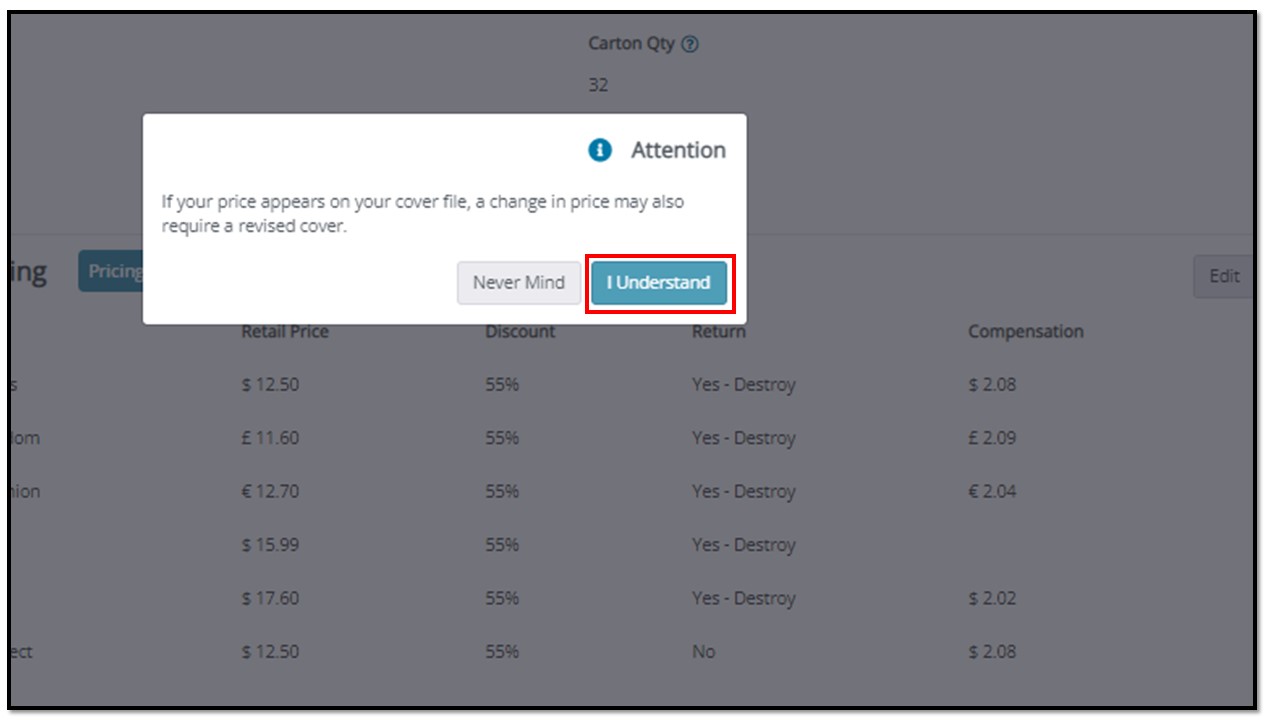This screenshot has width=1280, height=720.
Task: Select the € 12.70 retail price value
Action: tap(270, 492)
